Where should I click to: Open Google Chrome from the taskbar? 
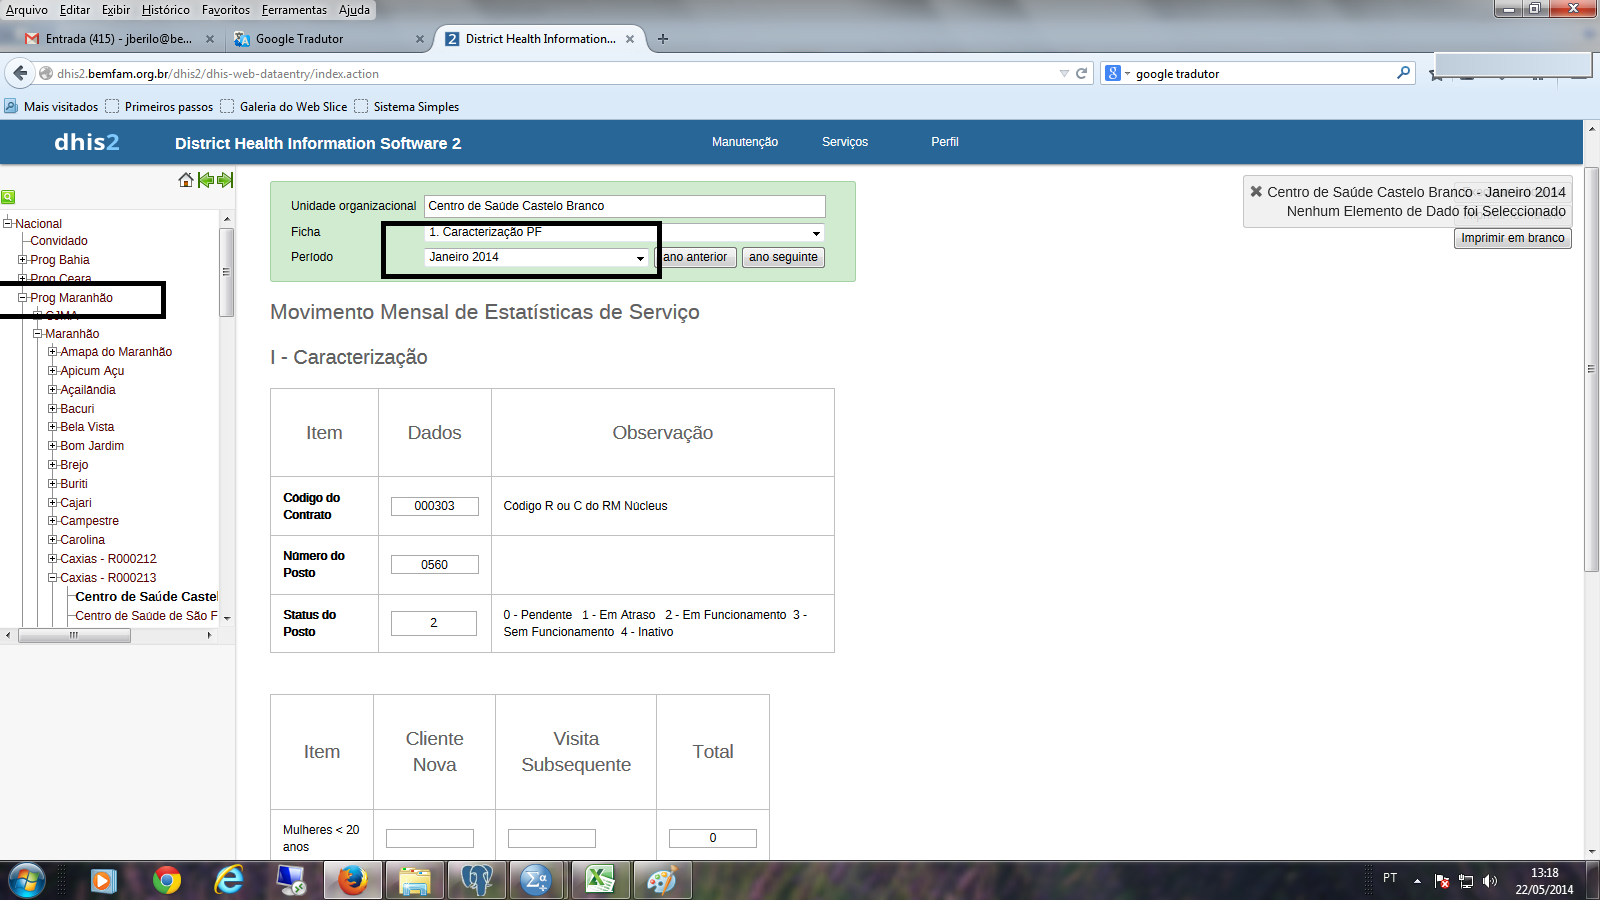point(167,880)
